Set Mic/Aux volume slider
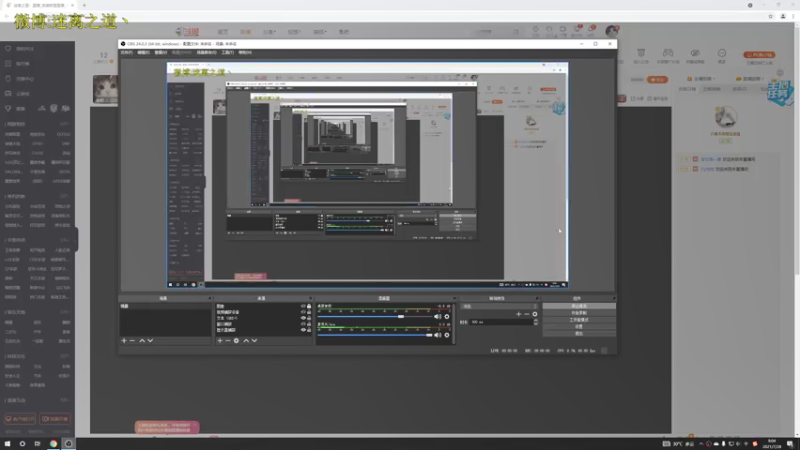Image resolution: width=800 pixels, height=450 pixels. coord(376,335)
